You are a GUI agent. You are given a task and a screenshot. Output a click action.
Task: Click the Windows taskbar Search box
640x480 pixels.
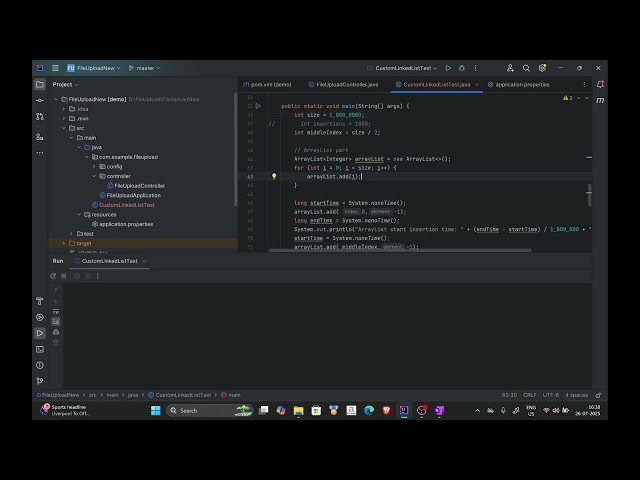coord(210,411)
